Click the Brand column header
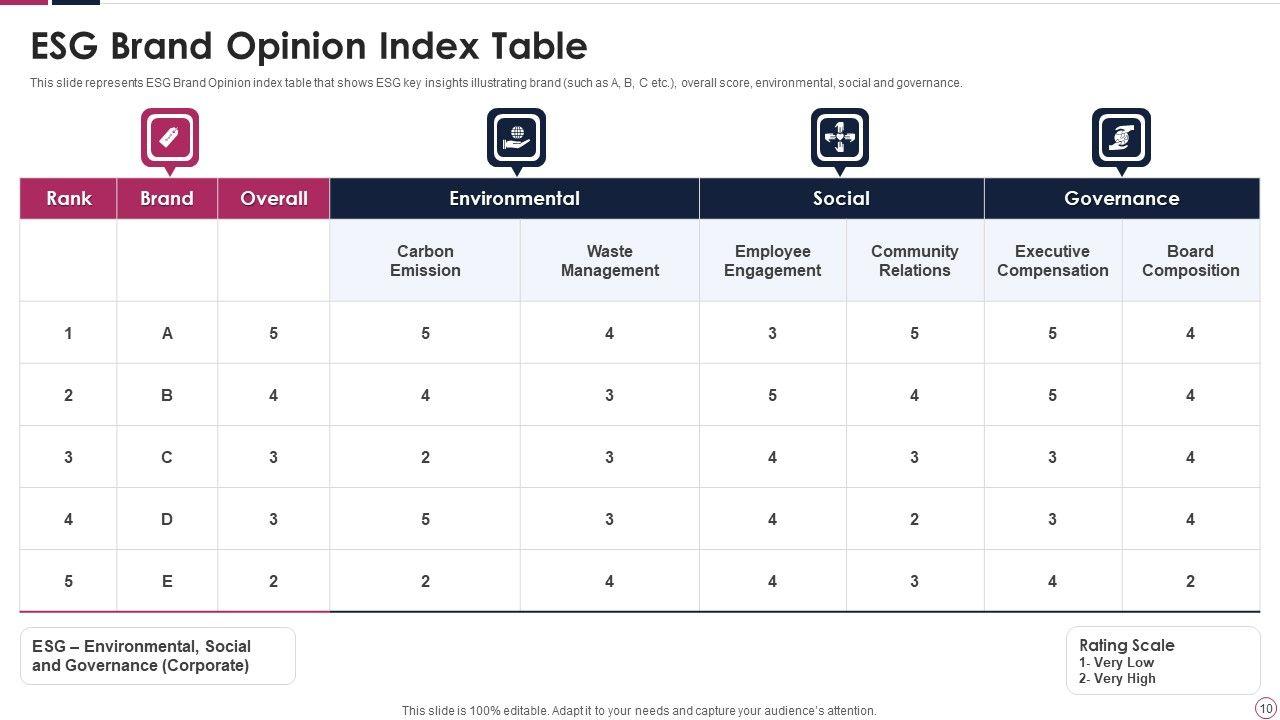This screenshot has height=720, width=1280. [167, 198]
